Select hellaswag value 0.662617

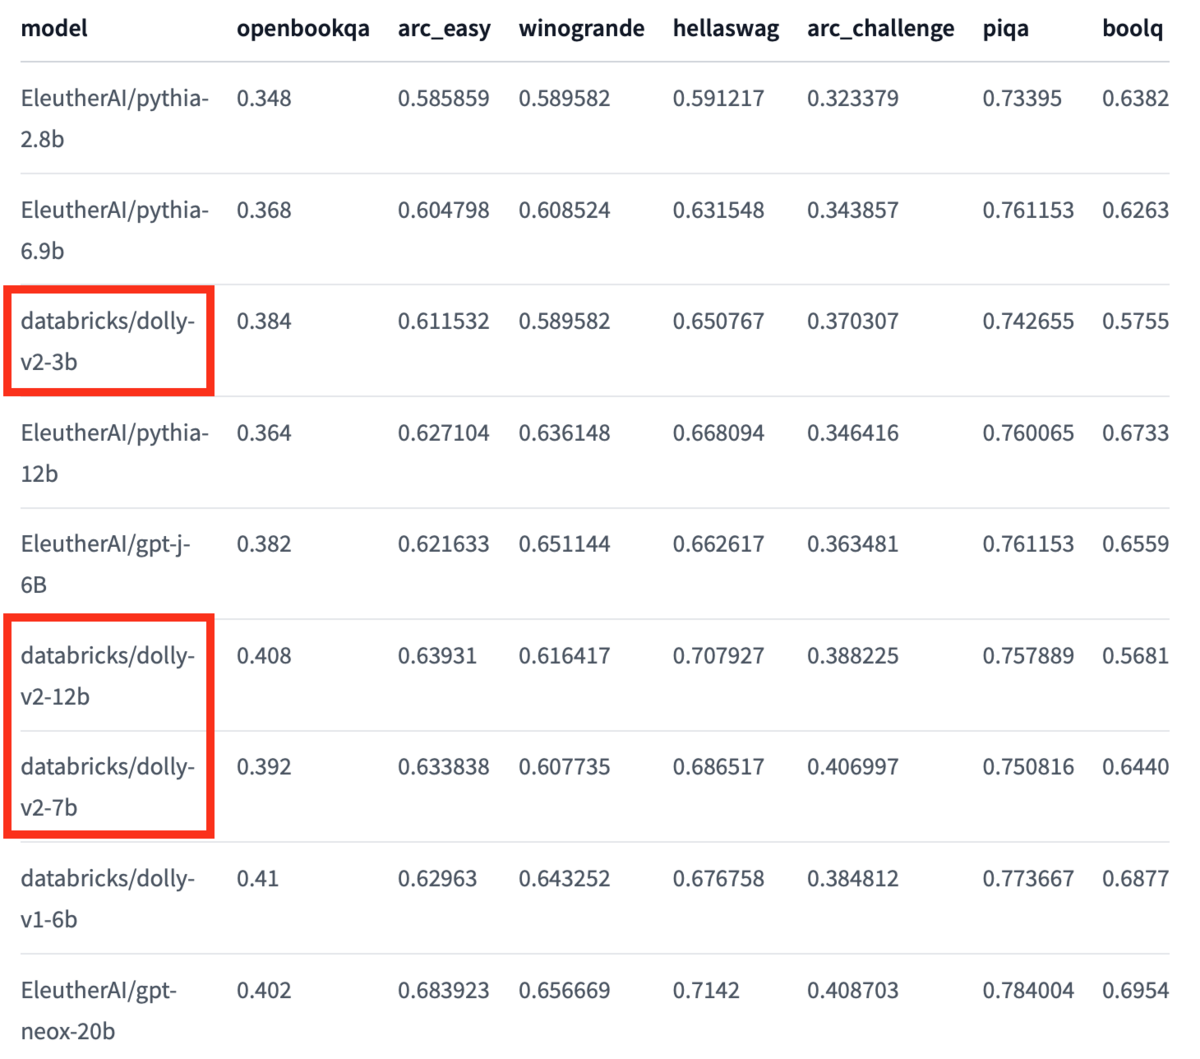719,544
